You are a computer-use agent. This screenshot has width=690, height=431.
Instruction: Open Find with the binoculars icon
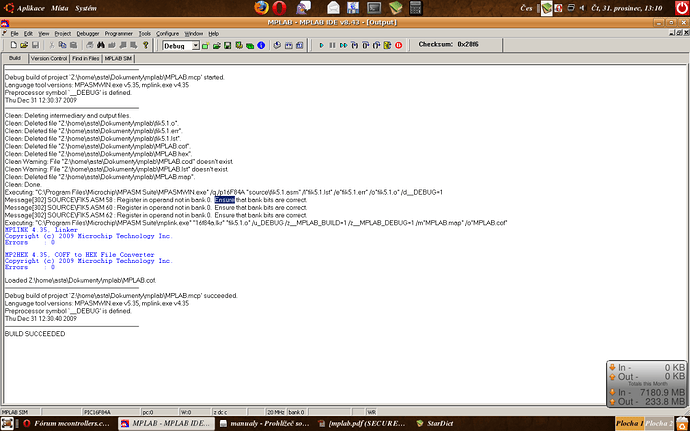[x=101, y=45]
